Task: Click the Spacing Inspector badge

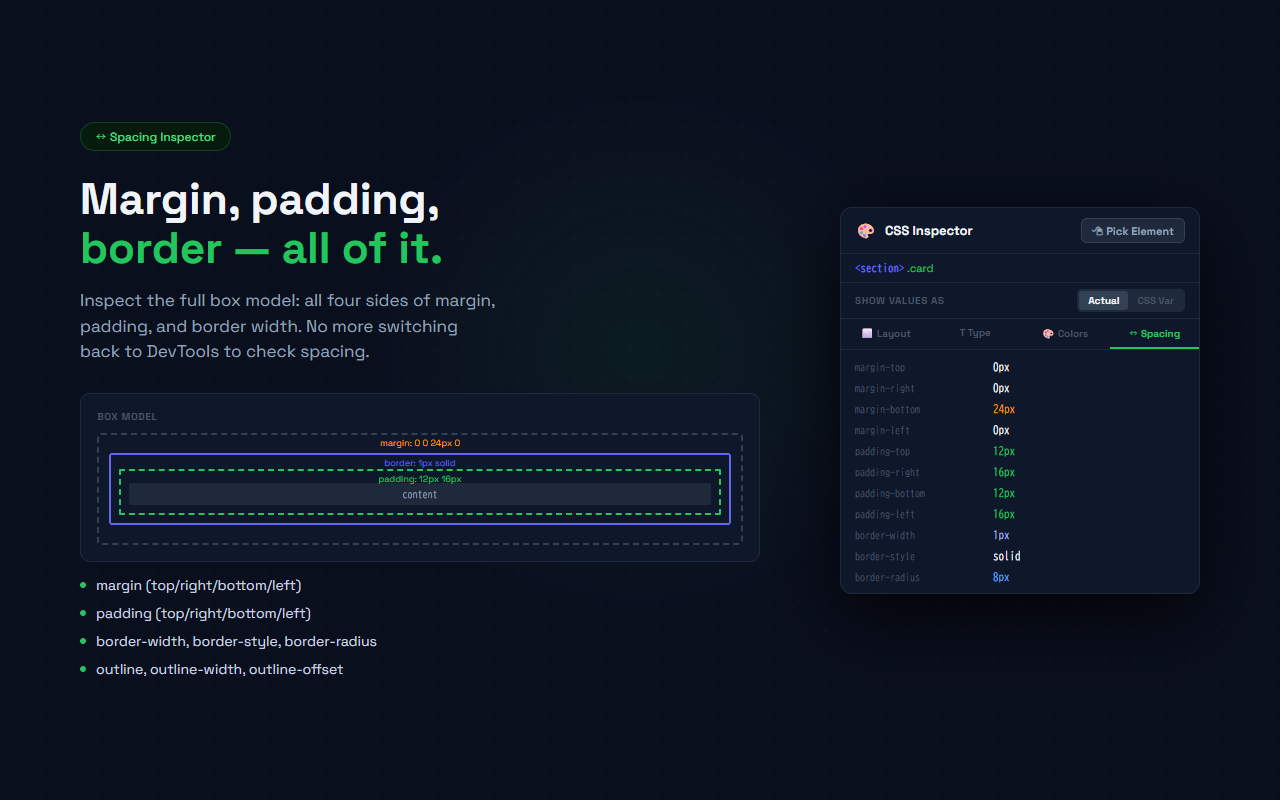Action: (x=155, y=137)
